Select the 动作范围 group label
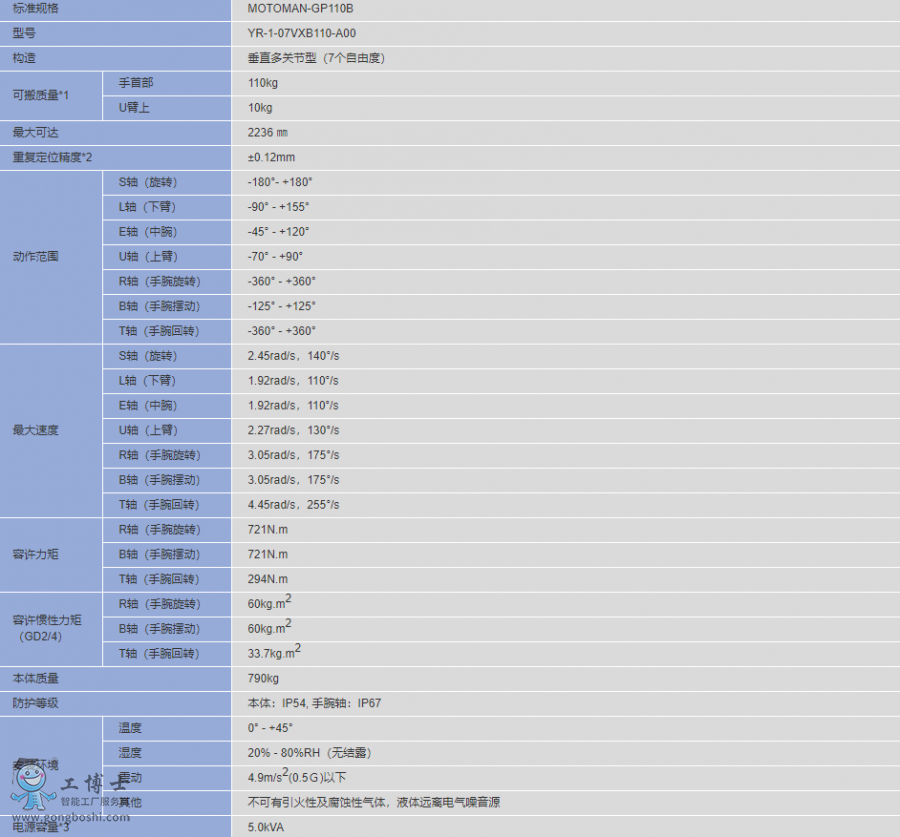 click(36, 256)
